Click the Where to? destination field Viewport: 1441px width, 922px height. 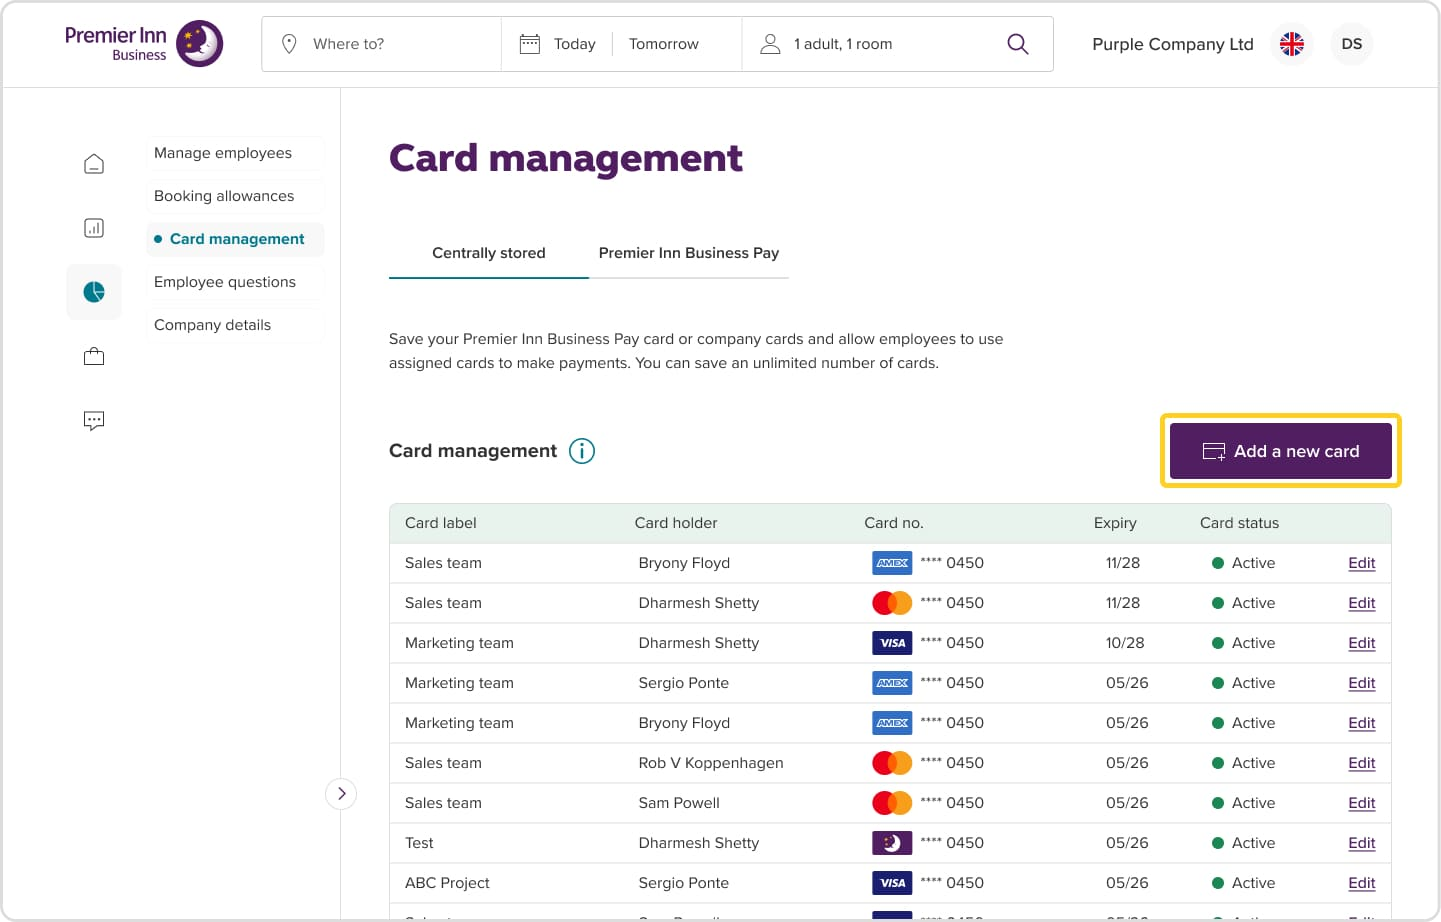pyautogui.click(x=382, y=44)
